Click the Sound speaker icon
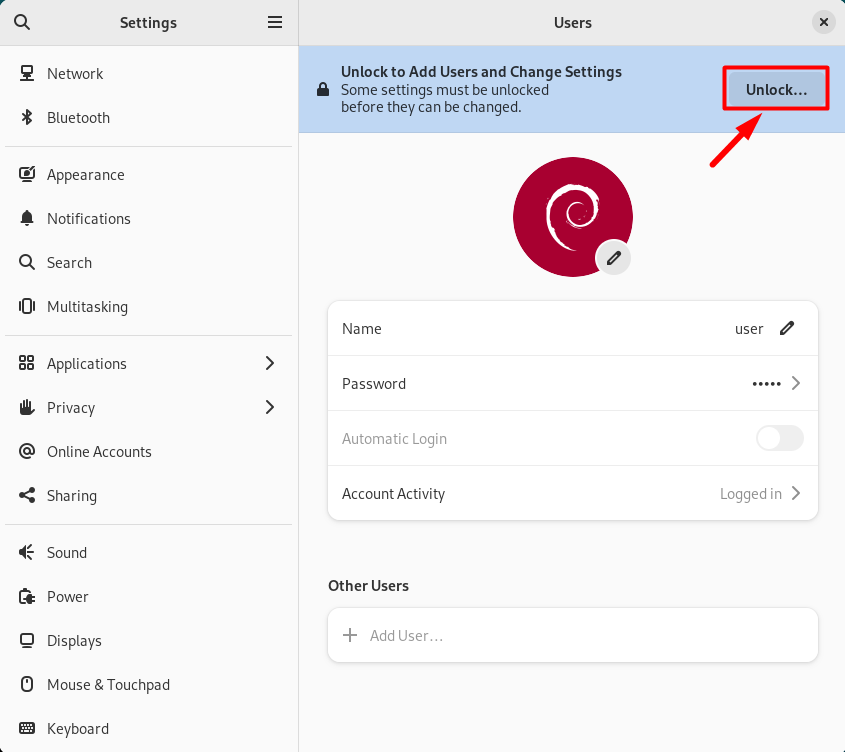845x752 pixels. pyautogui.click(x=26, y=552)
